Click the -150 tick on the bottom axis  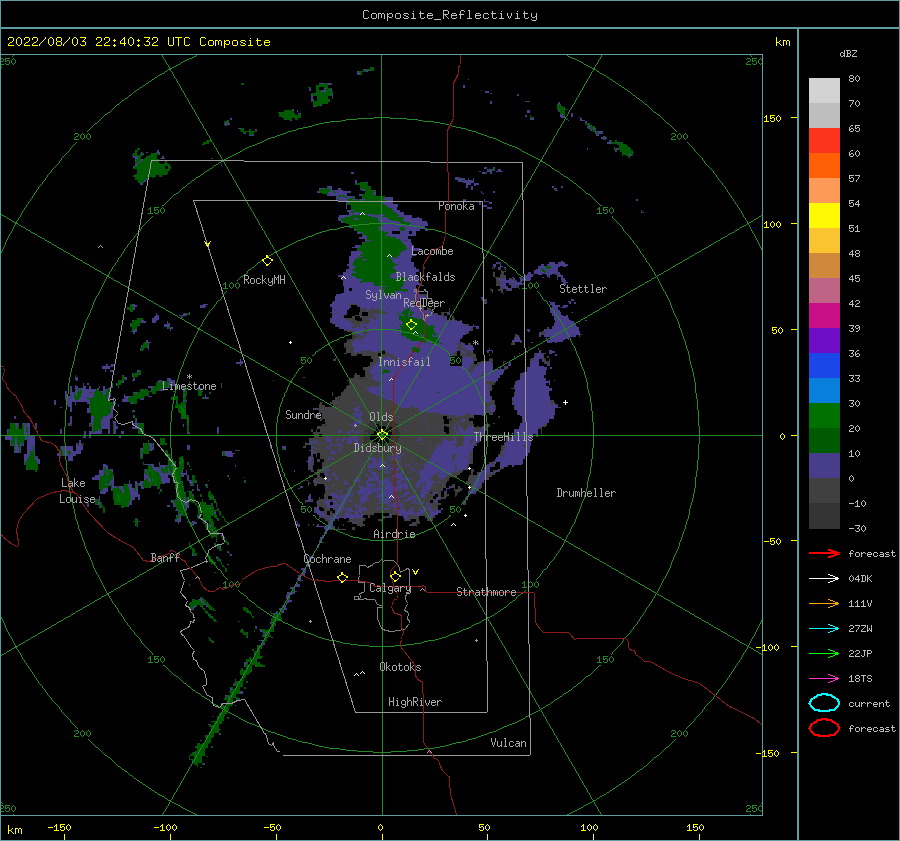[59, 827]
